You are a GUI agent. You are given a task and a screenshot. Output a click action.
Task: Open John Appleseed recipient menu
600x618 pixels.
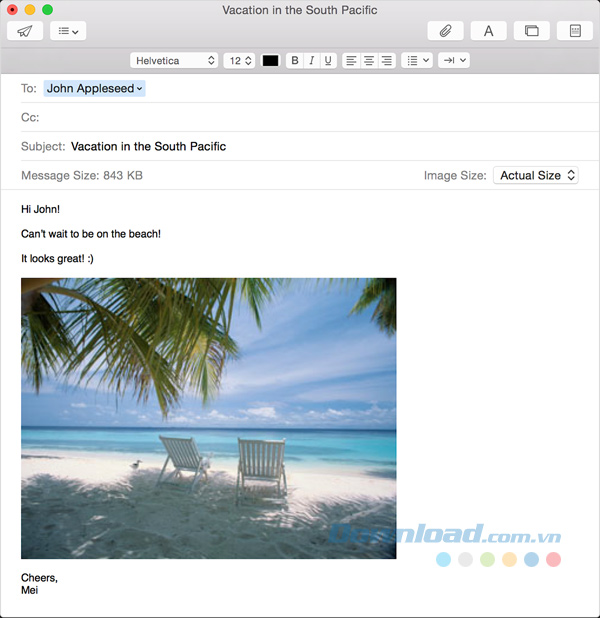(94, 88)
